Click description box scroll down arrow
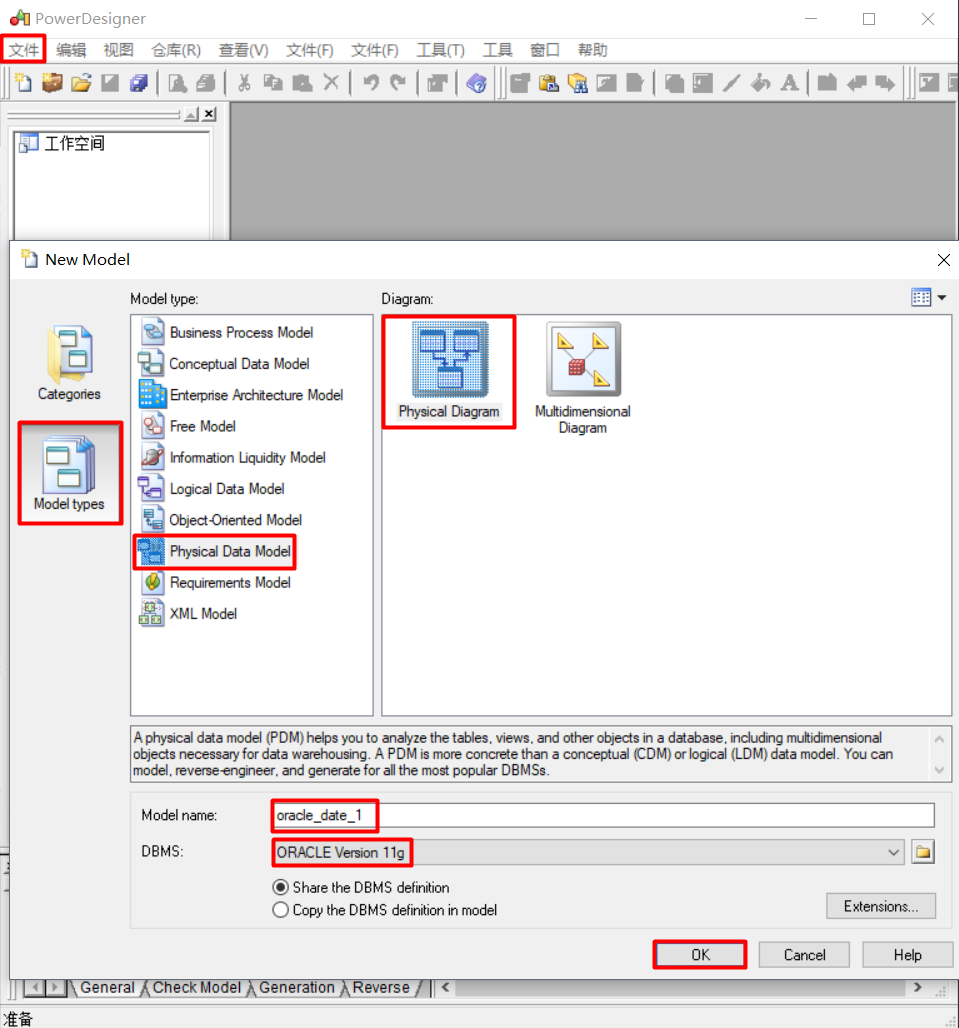 click(939, 770)
